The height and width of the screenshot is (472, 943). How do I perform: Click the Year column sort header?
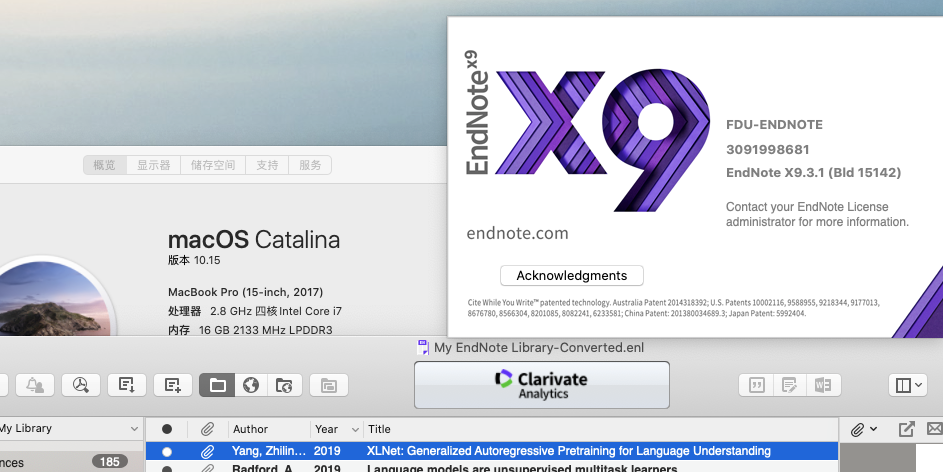pyautogui.click(x=337, y=429)
